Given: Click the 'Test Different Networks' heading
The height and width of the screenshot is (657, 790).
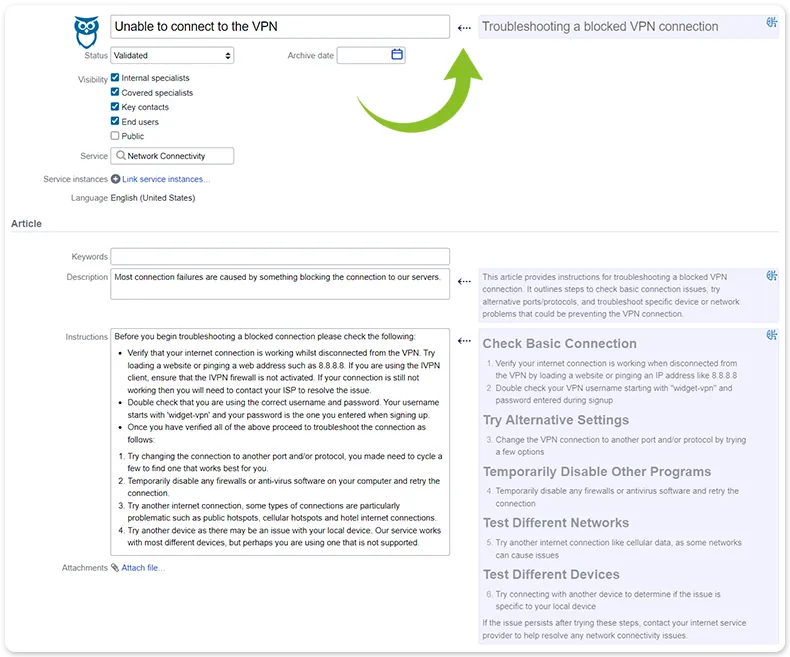Looking at the screenshot, I should click(x=556, y=523).
